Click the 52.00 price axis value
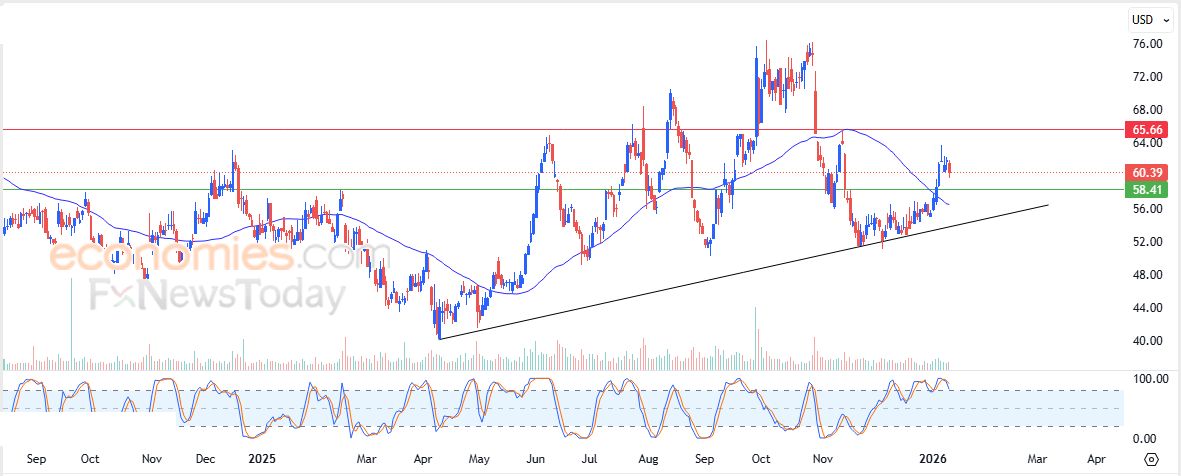1181x476 pixels. pos(1146,242)
